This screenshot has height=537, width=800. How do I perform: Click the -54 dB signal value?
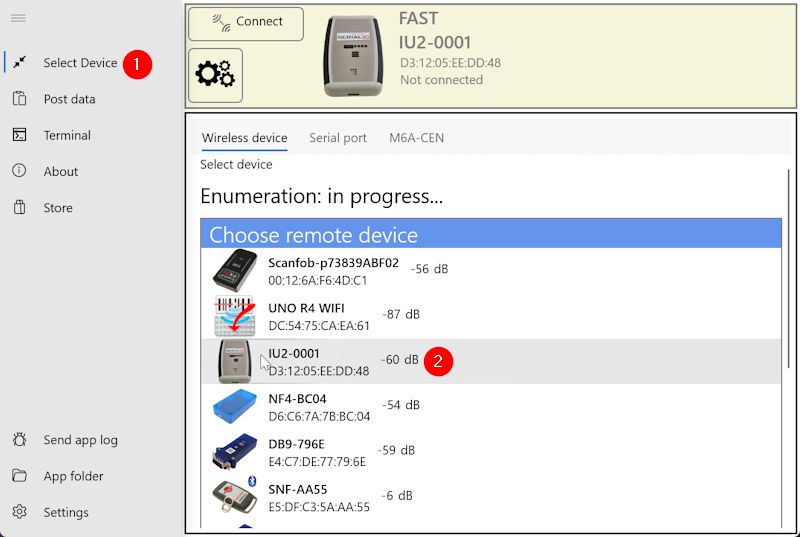click(x=401, y=405)
